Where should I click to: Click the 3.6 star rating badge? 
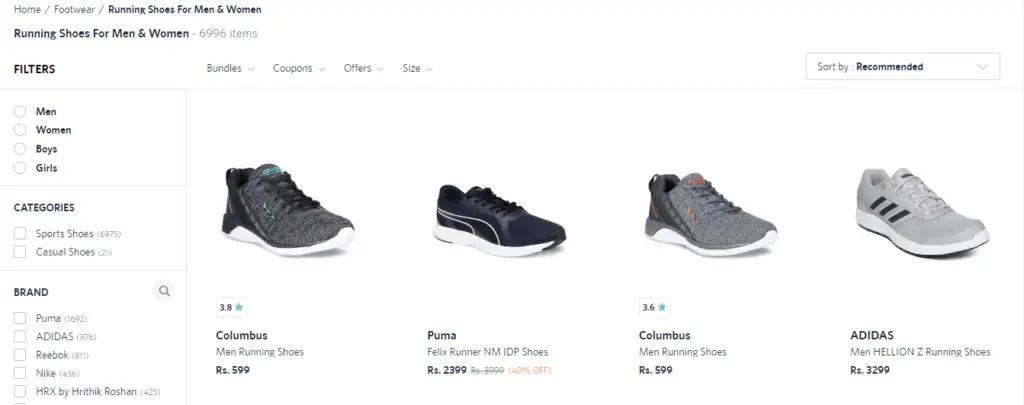pos(654,308)
